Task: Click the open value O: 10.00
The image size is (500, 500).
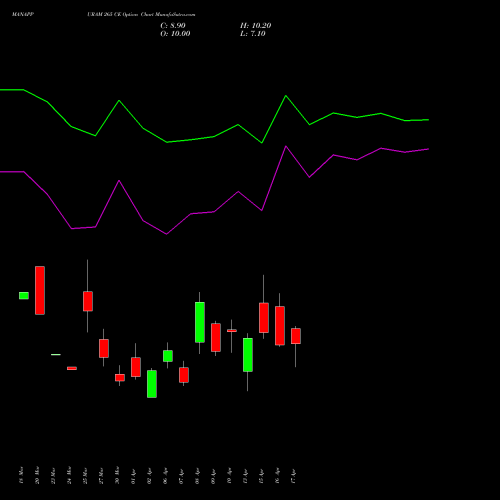Action: [175, 34]
